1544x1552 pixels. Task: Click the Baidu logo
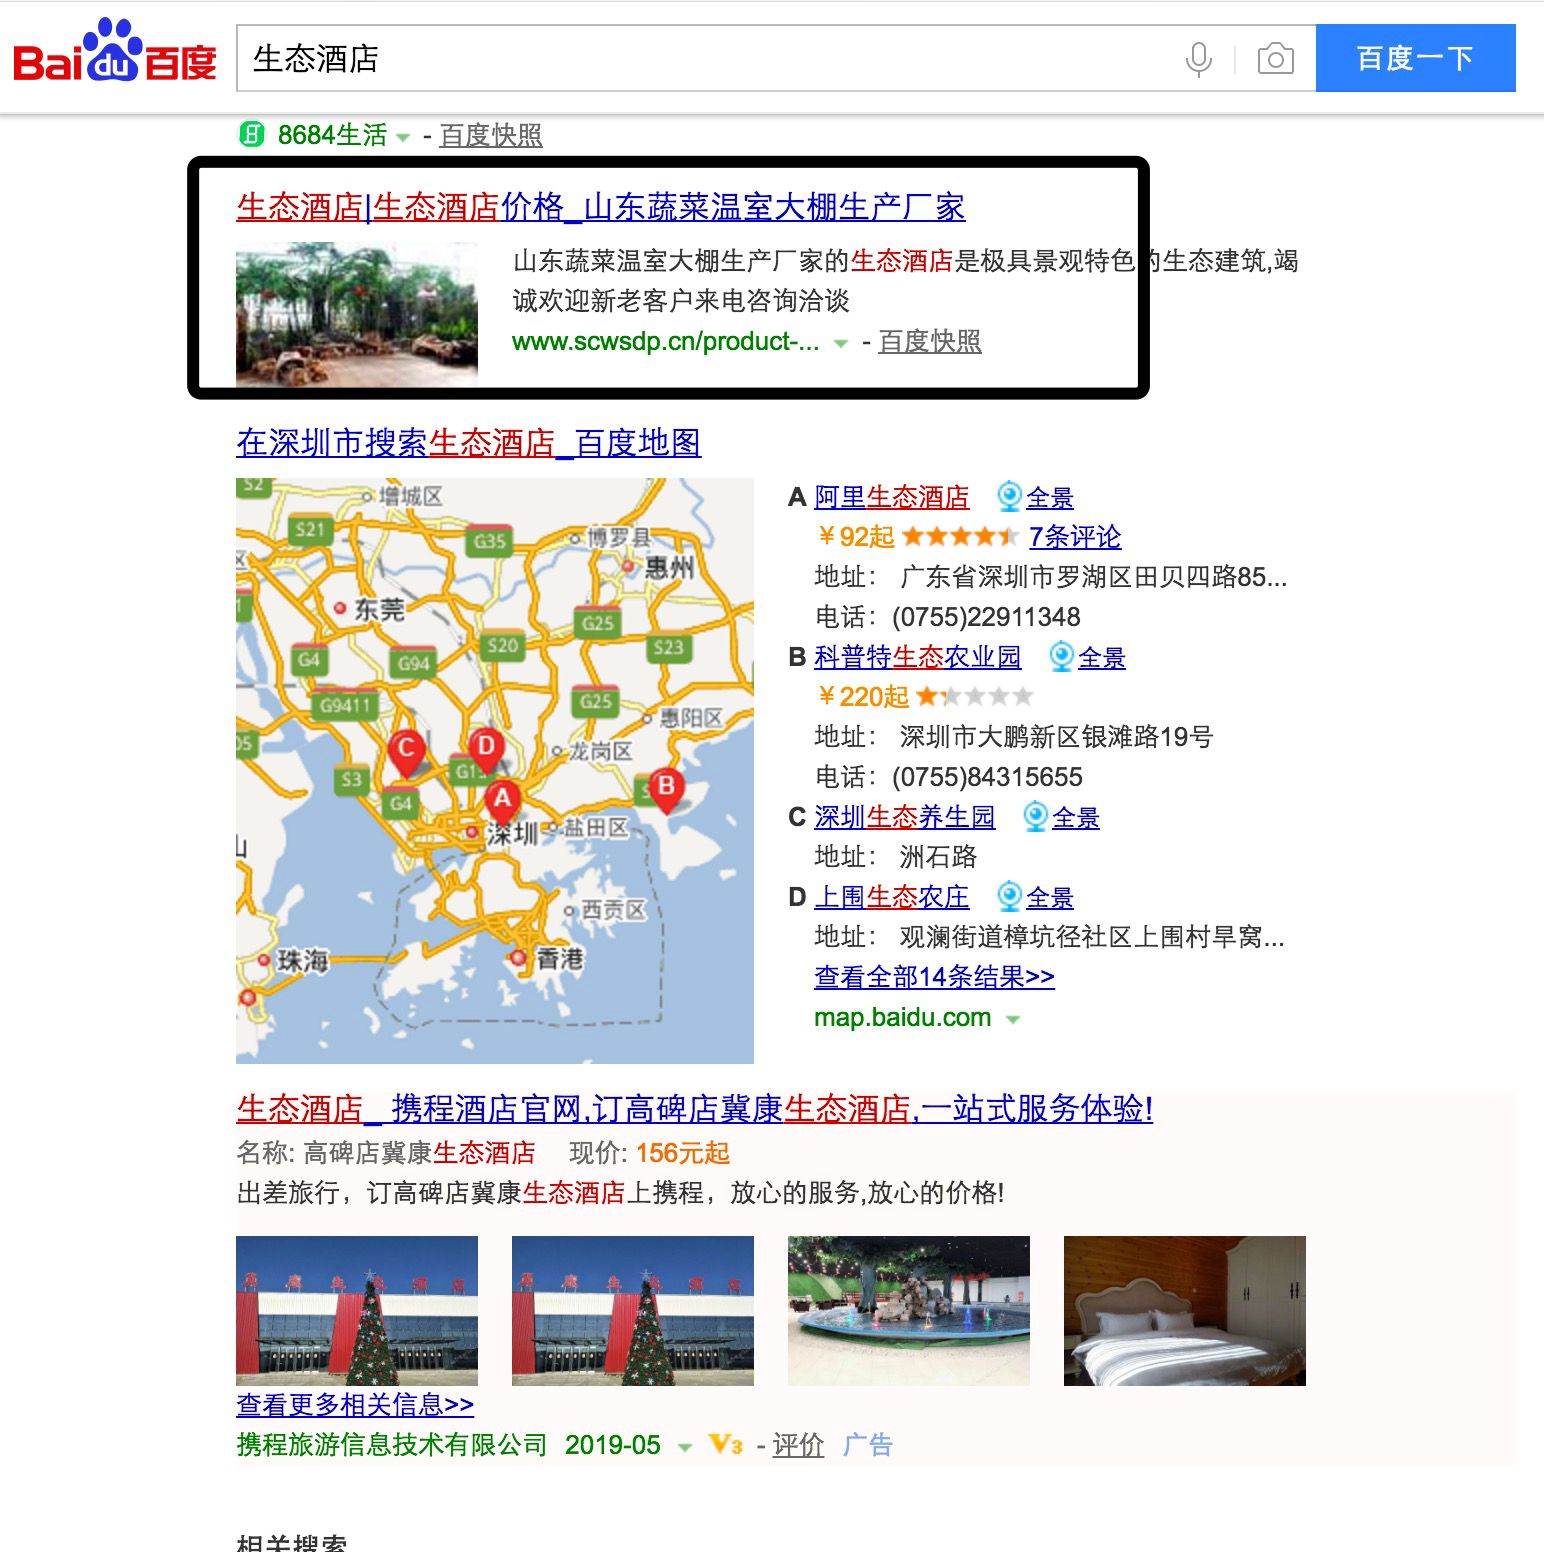112,57
